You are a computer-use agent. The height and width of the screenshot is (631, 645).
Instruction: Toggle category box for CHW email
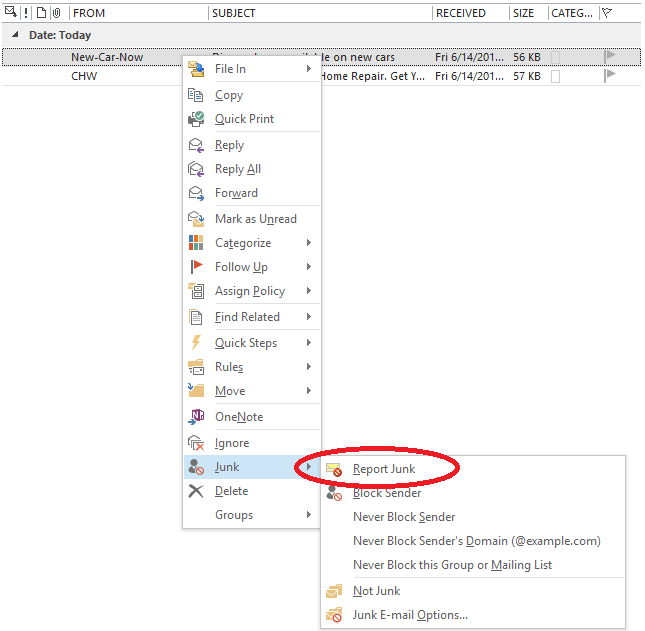point(555,76)
